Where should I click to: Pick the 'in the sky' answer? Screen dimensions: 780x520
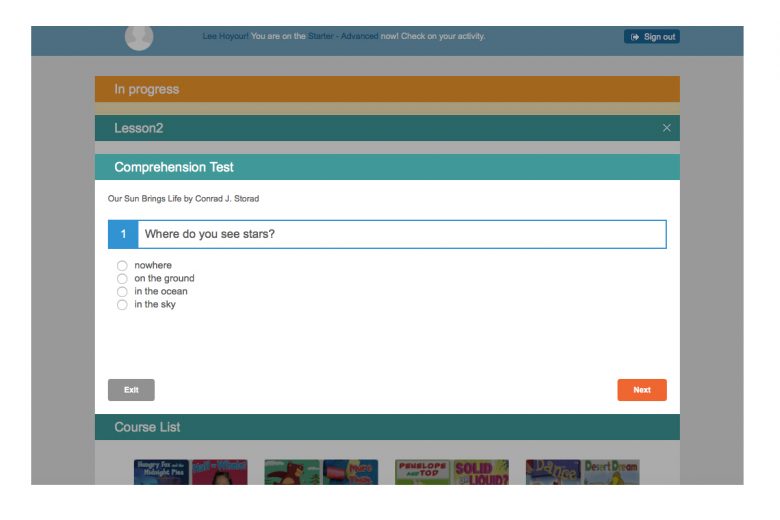[x=122, y=305]
